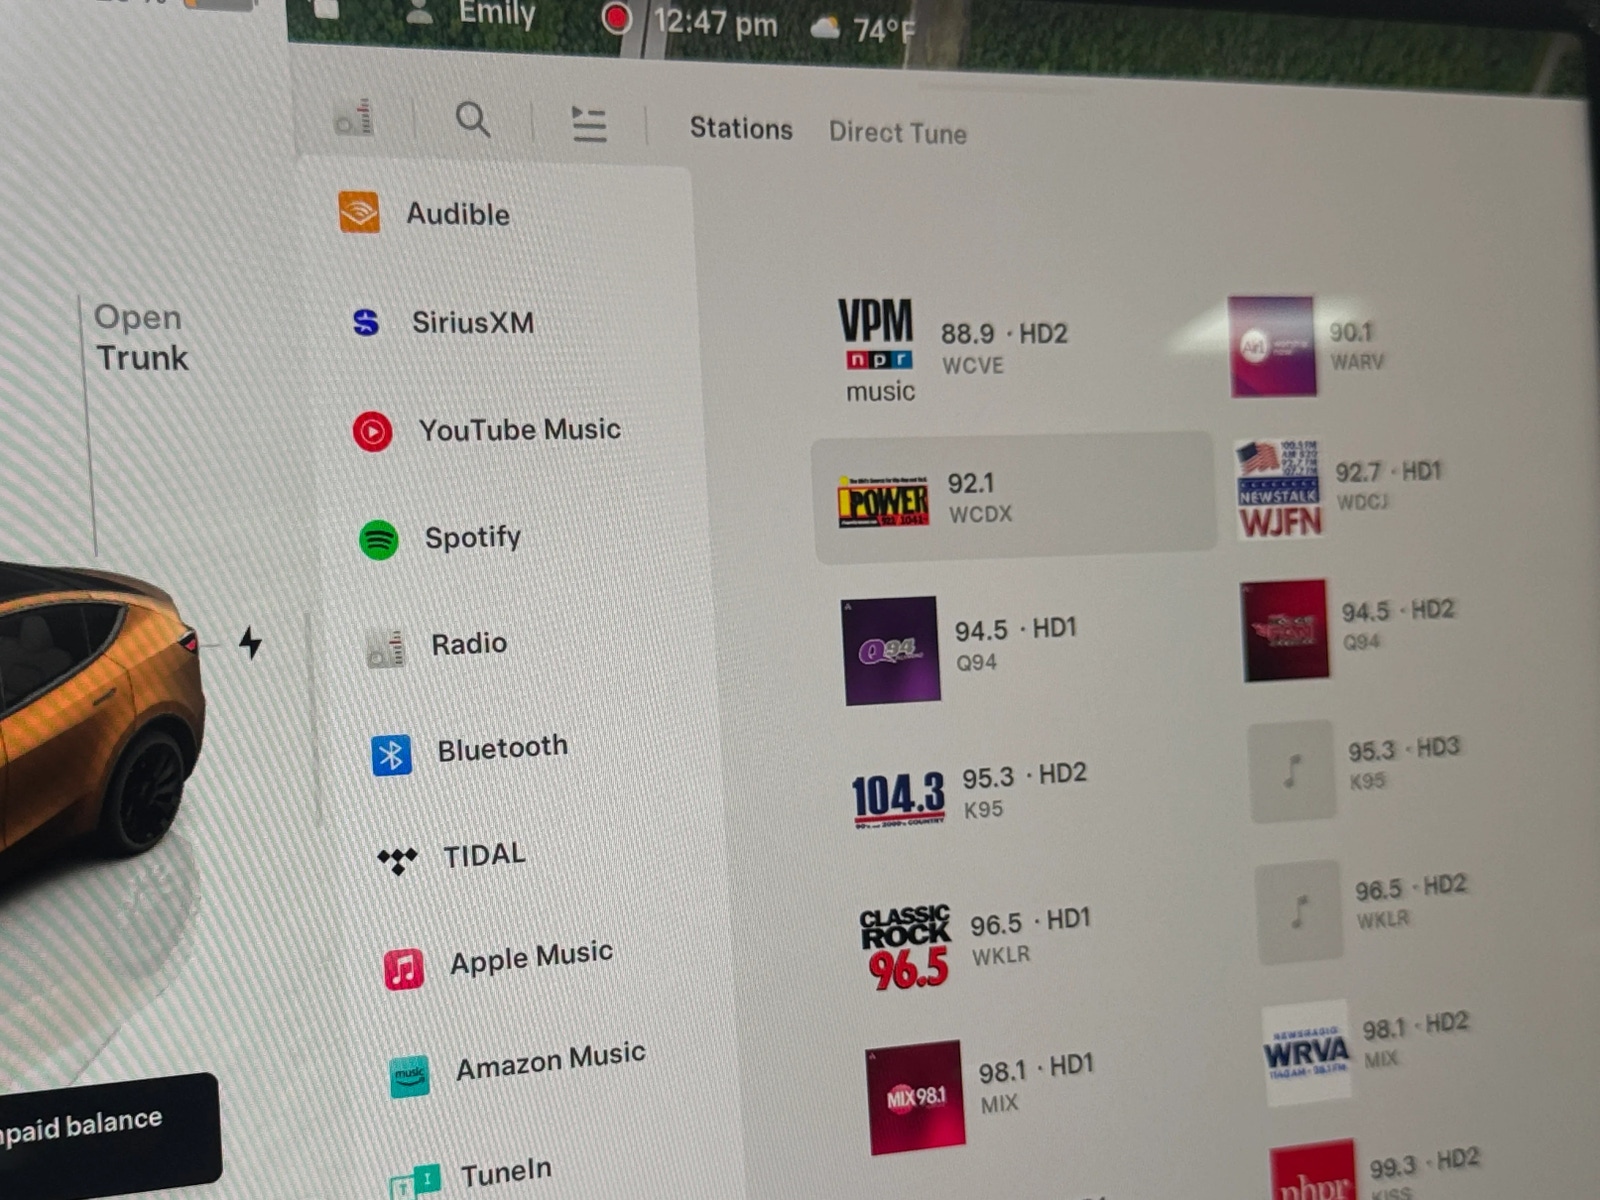This screenshot has height=1200, width=1600.
Task: Tune to 95.3 HD3 K95 placeholder thumbnail
Action: [x=1292, y=772]
